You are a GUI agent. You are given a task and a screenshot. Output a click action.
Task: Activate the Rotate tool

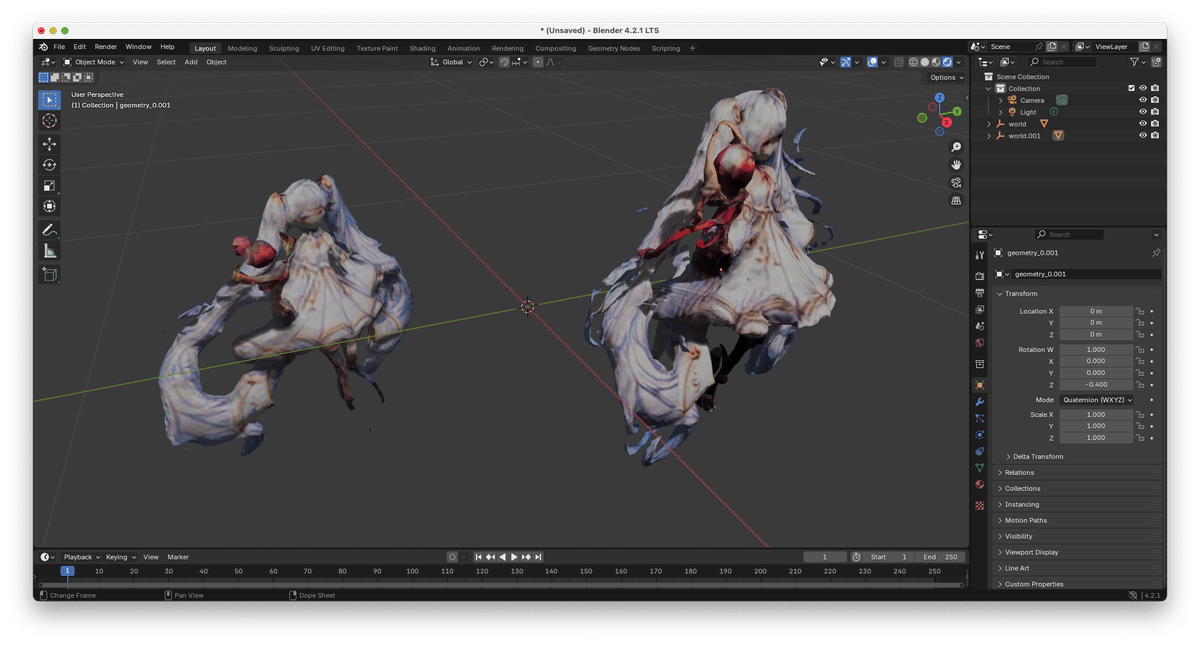[x=50, y=165]
